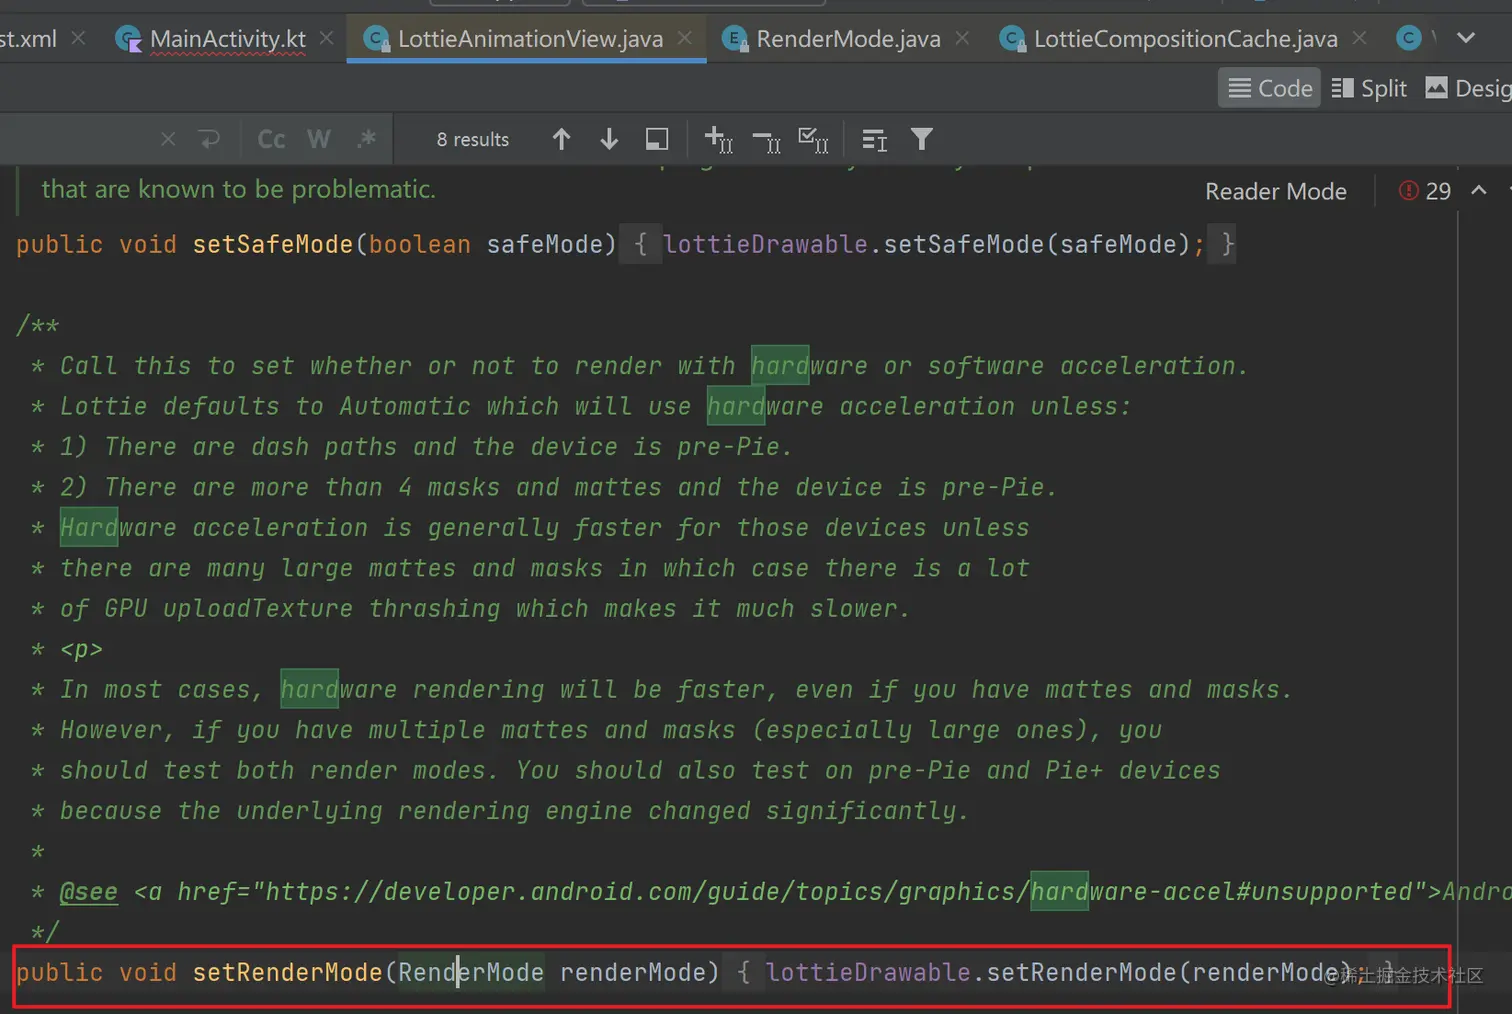Close the st.xml tab
This screenshot has height=1014, width=1512.
point(78,38)
